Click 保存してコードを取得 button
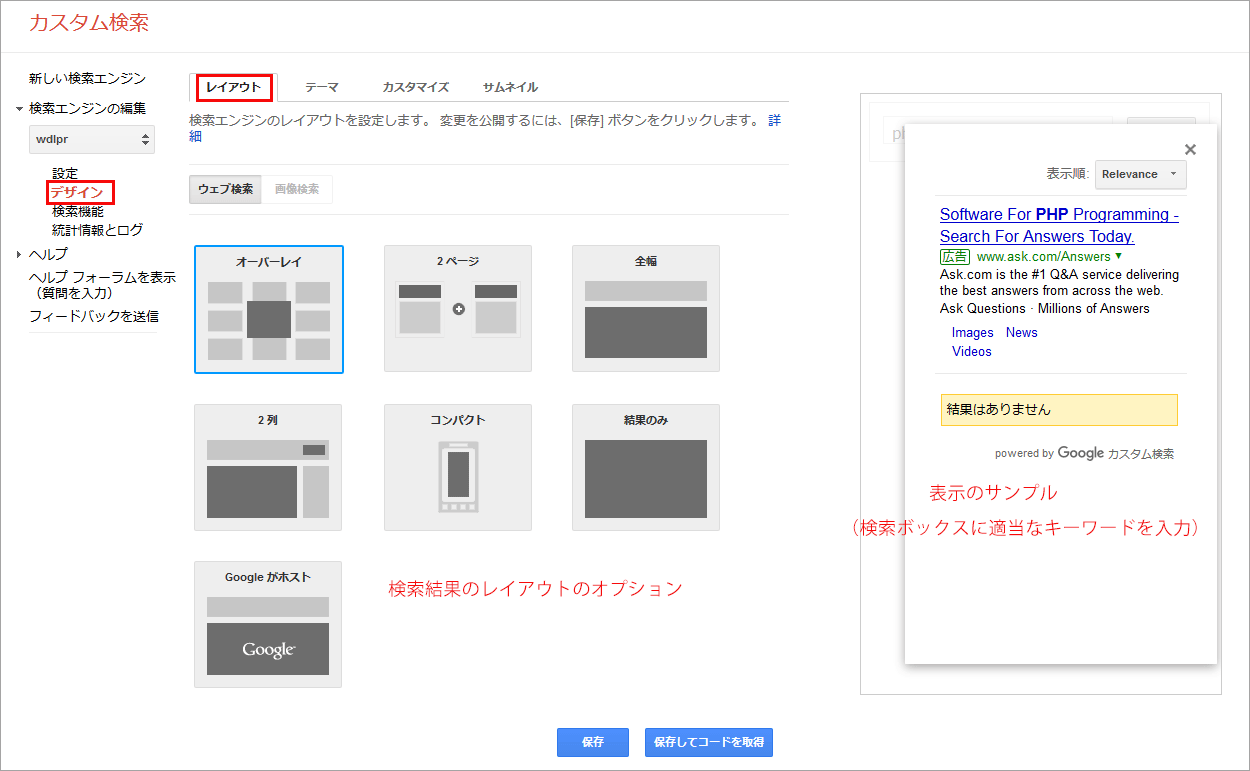This screenshot has width=1250, height=771. point(709,742)
